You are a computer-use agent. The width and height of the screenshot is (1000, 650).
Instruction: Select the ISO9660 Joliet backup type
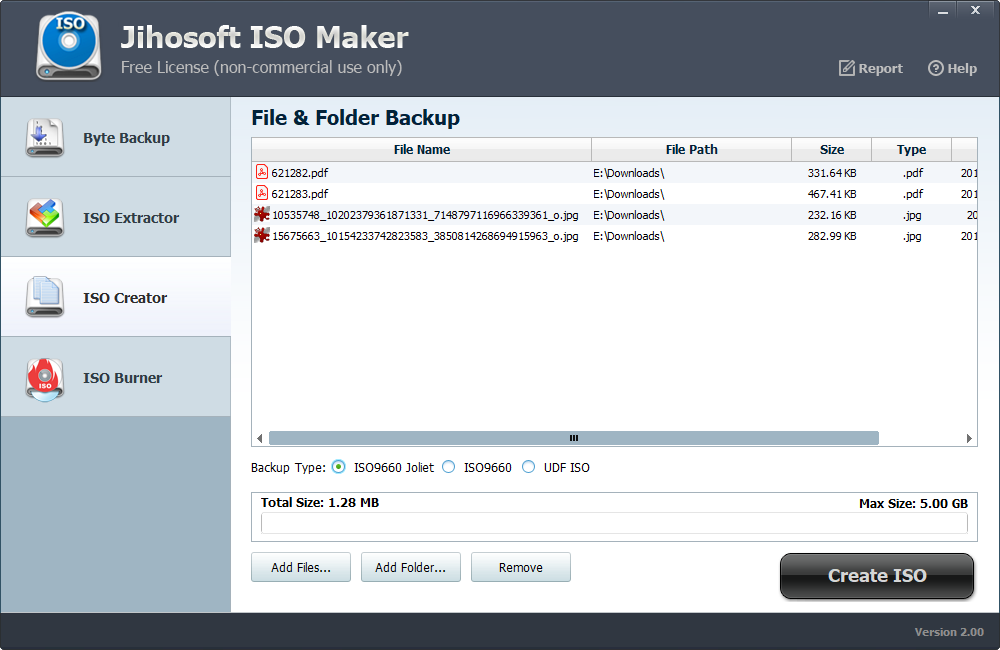pos(339,467)
